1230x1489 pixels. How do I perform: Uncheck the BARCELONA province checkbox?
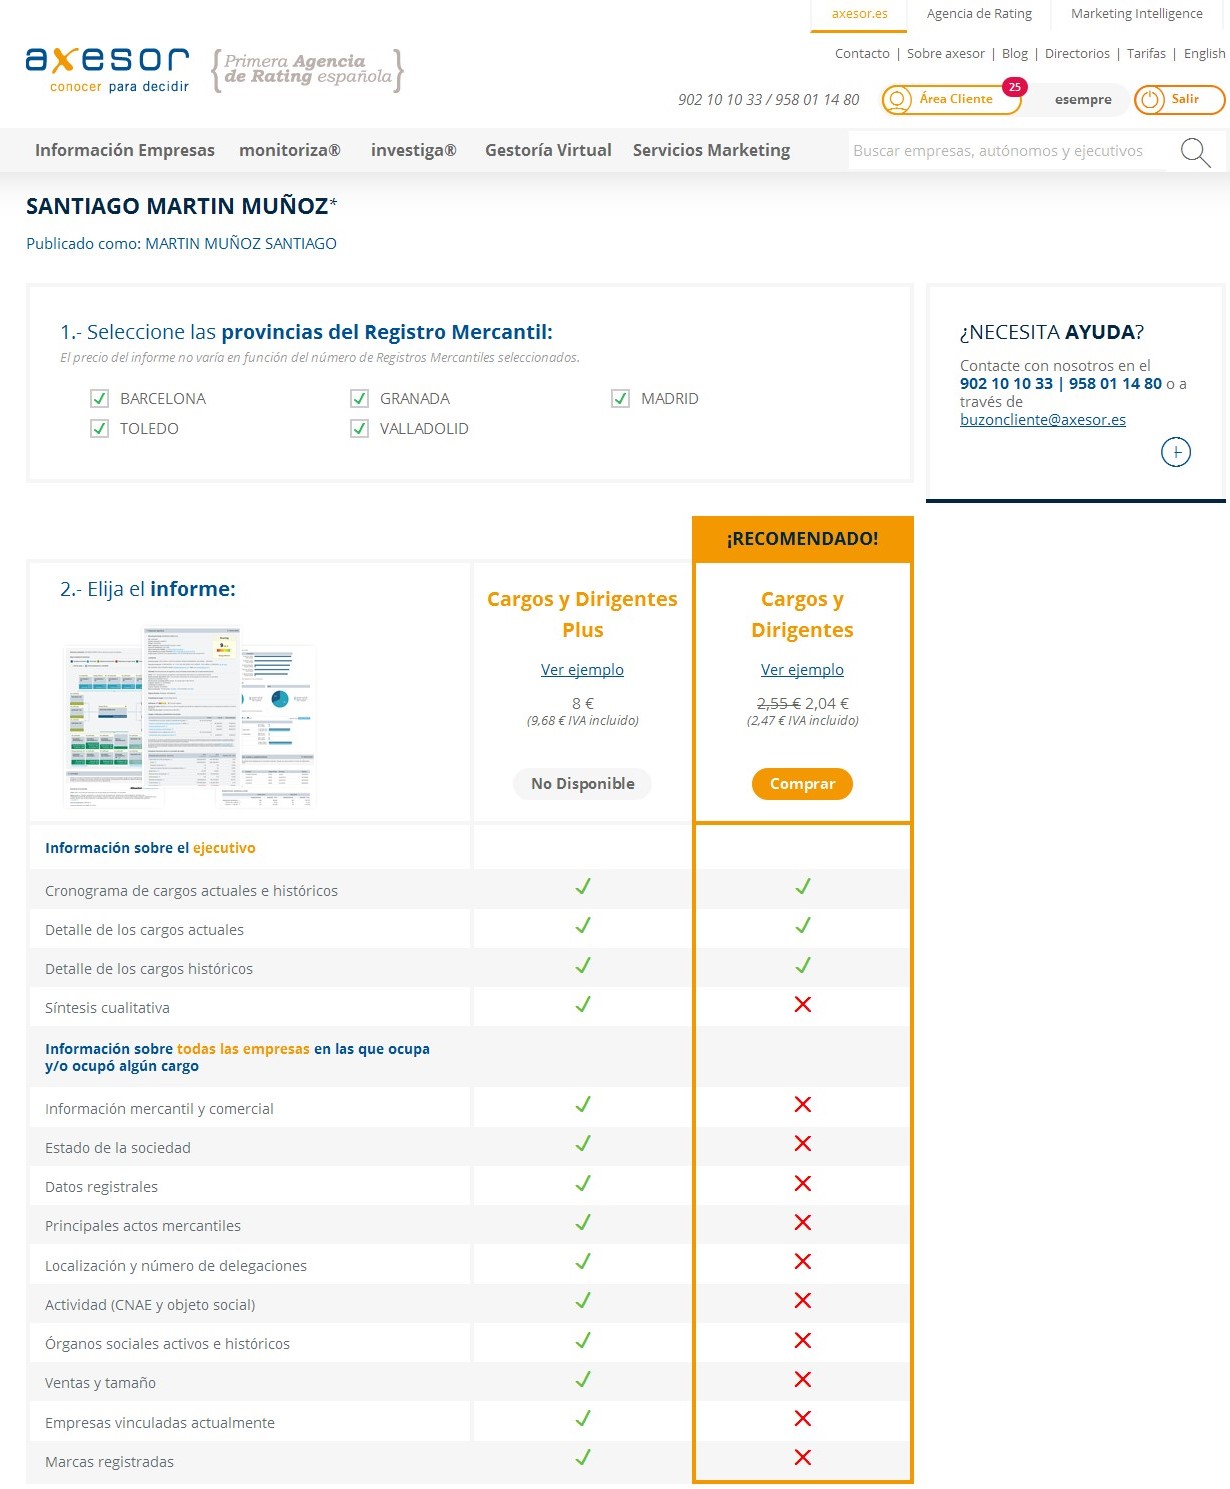click(99, 398)
